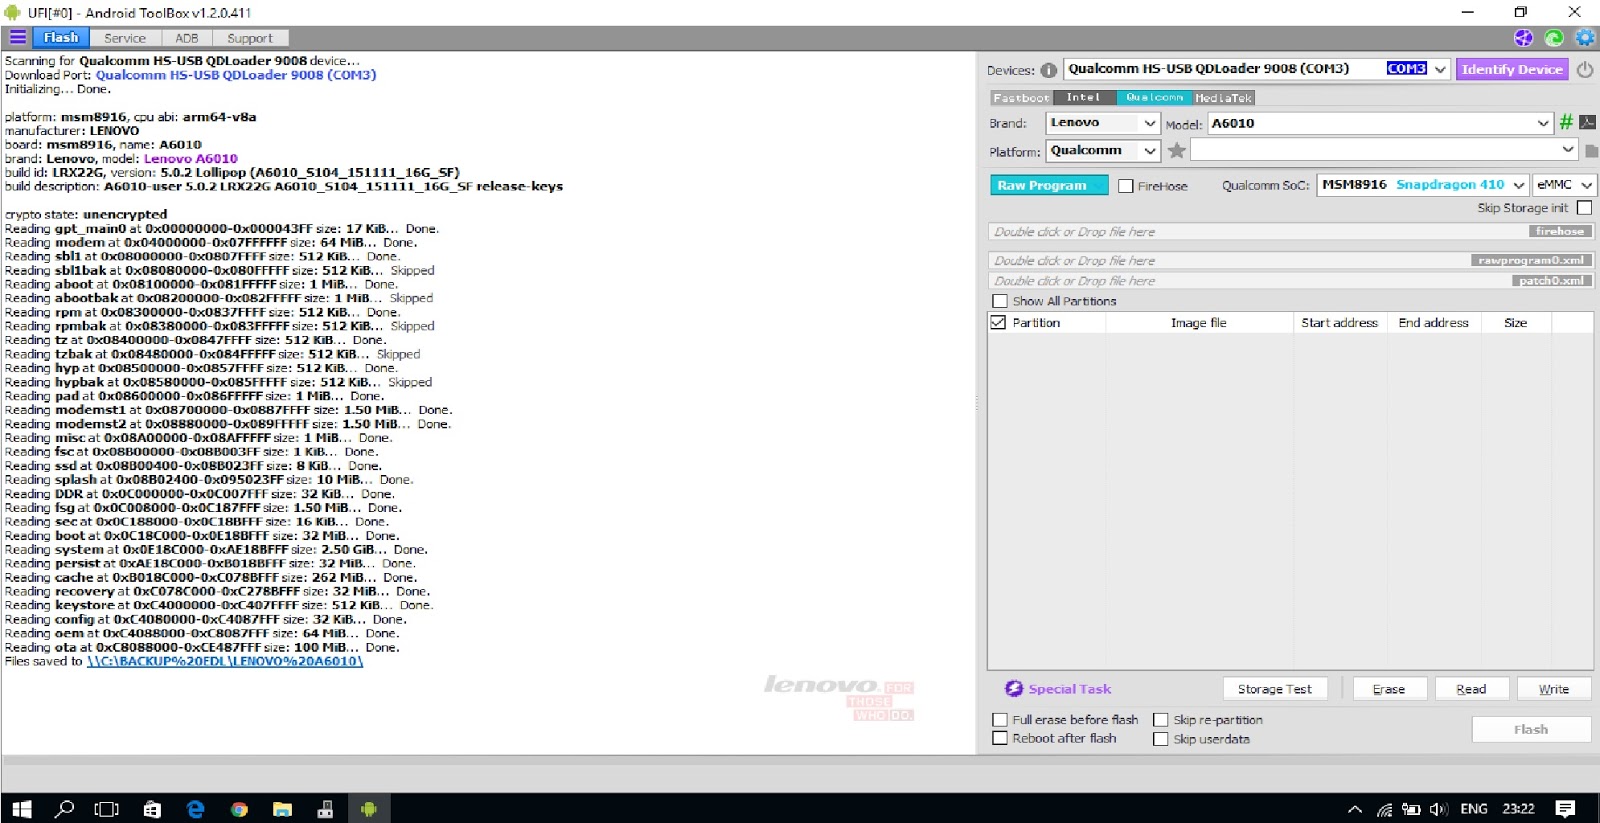Click the Erase button
The width and height of the screenshot is (1600, 823).
click(x=1389, y=689)
